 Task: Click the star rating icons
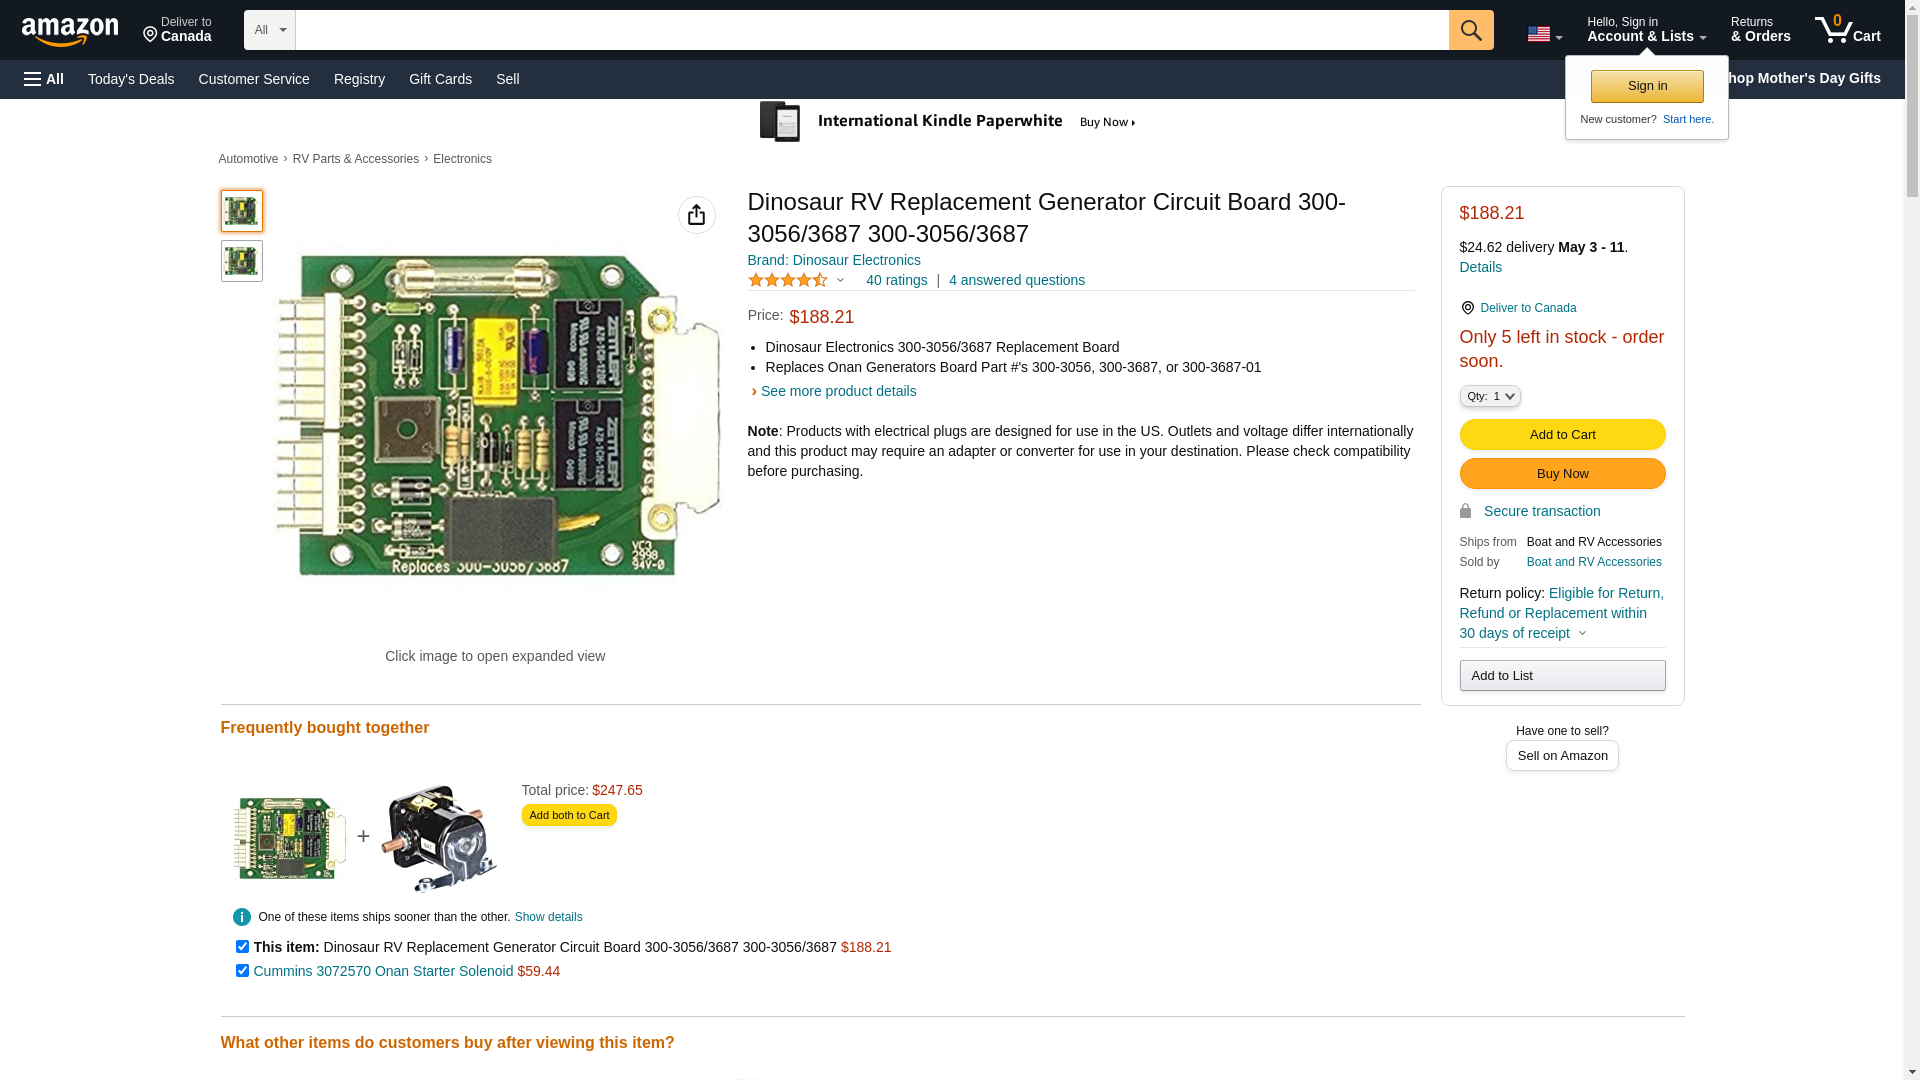tap(788, 281)
